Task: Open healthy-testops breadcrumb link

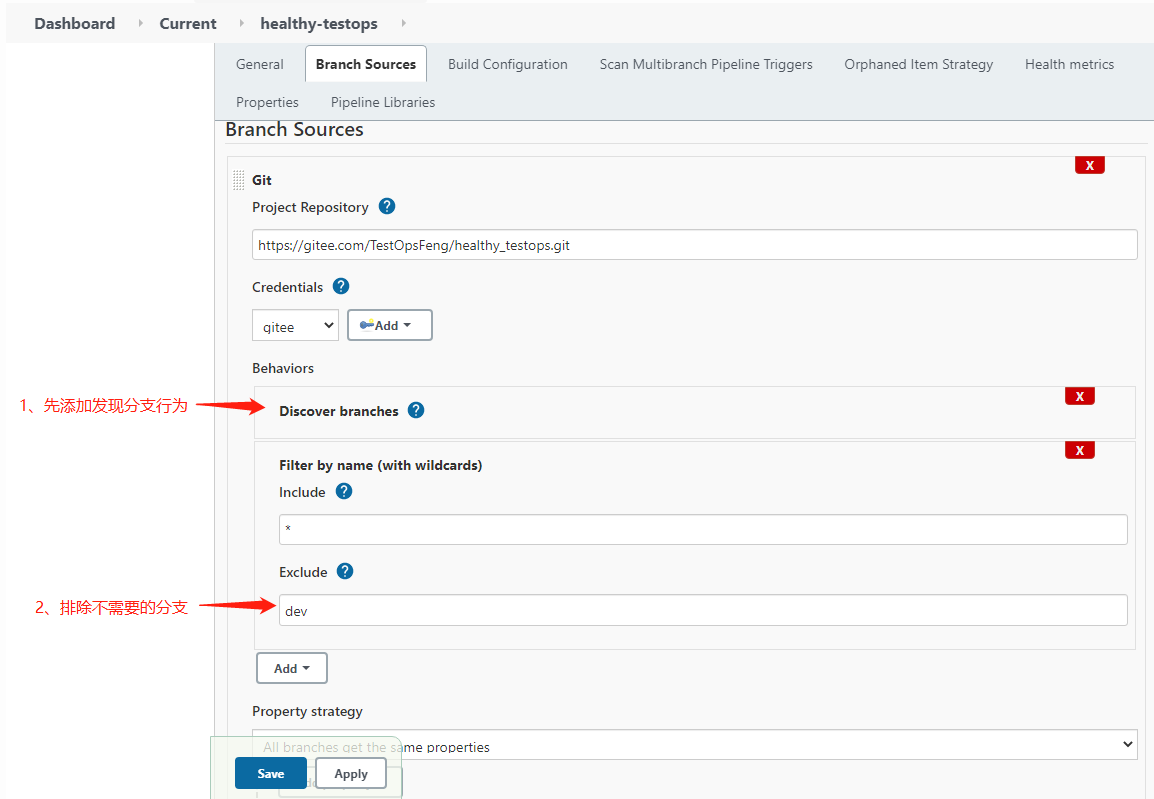Action: coord(319,24)
